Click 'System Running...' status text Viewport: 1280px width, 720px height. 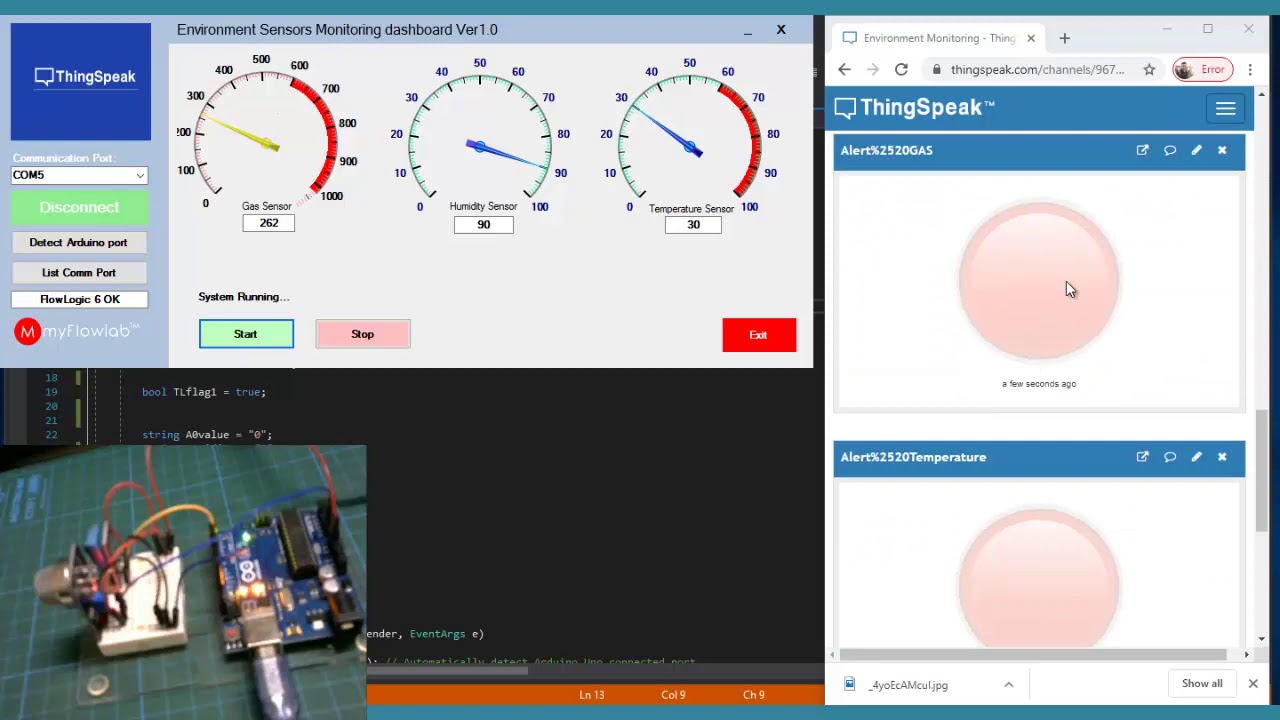click(244, 297)
